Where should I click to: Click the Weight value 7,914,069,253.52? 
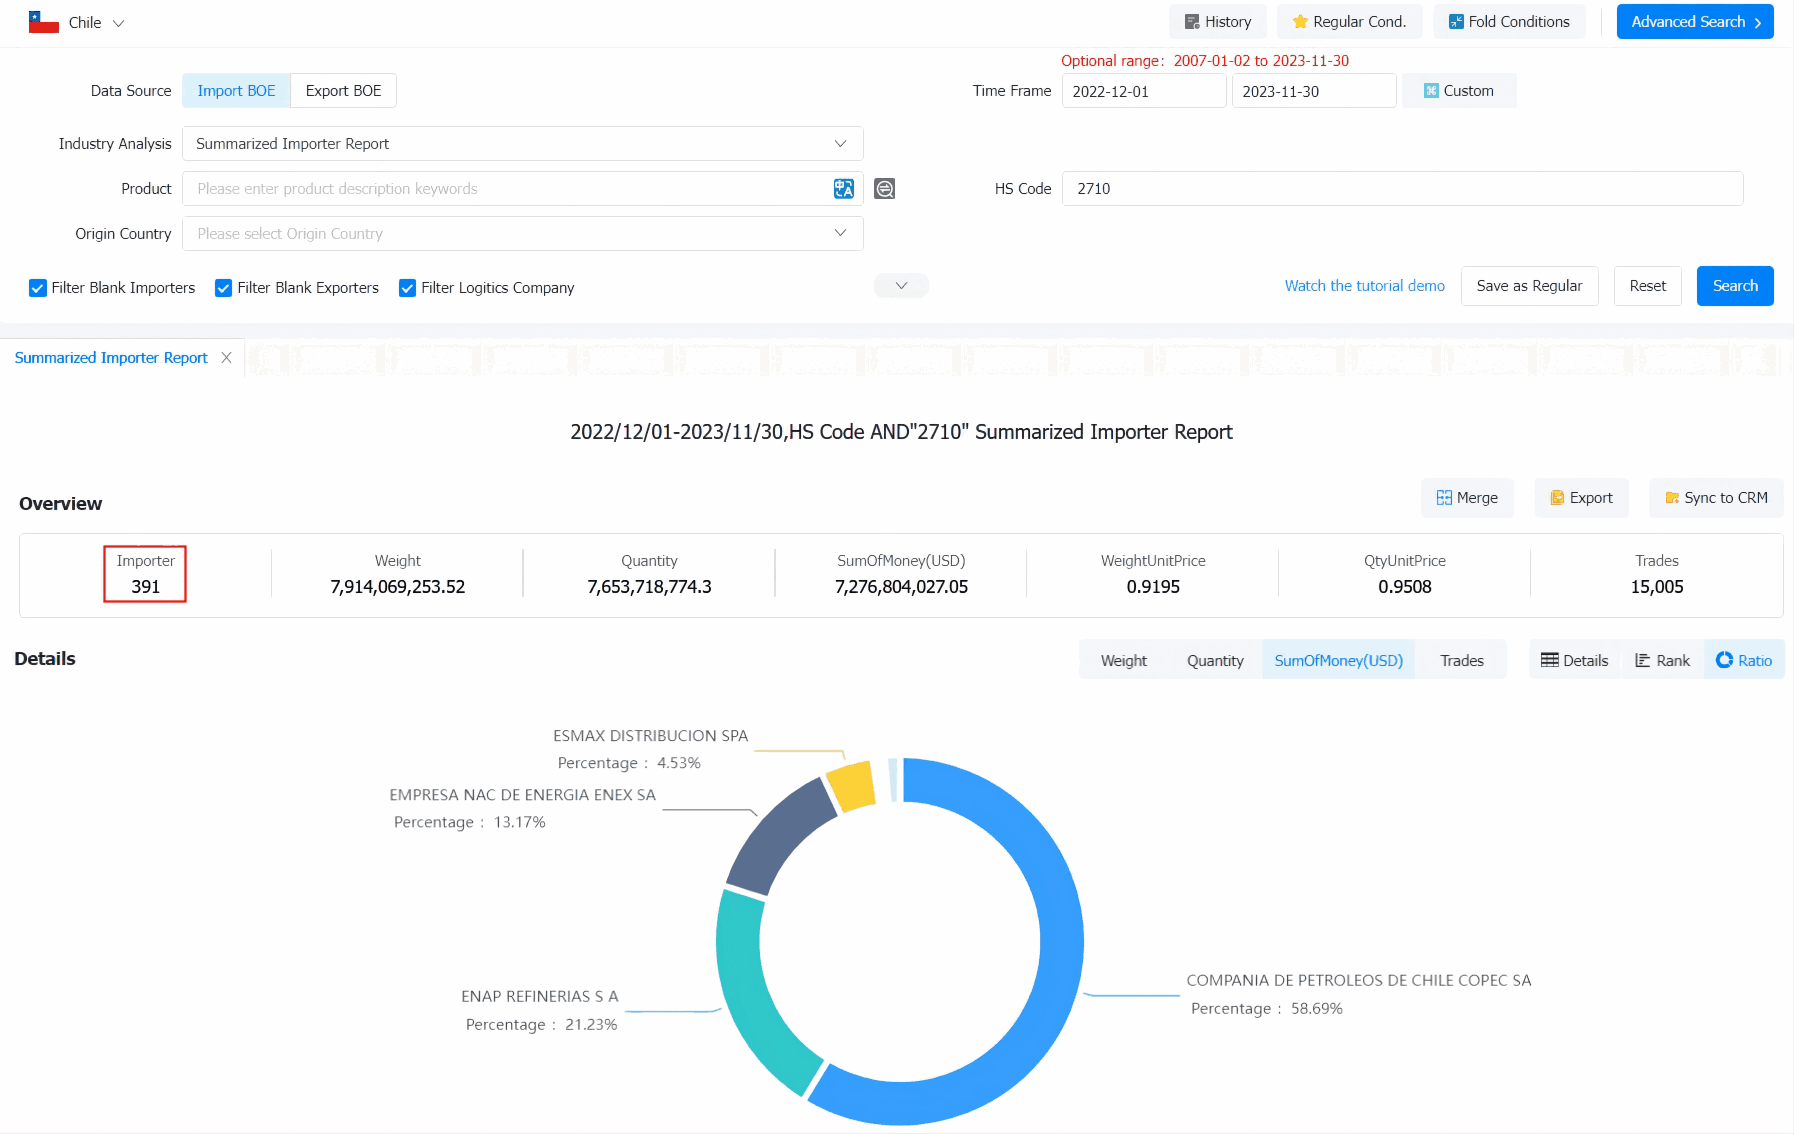click(397, 587)
